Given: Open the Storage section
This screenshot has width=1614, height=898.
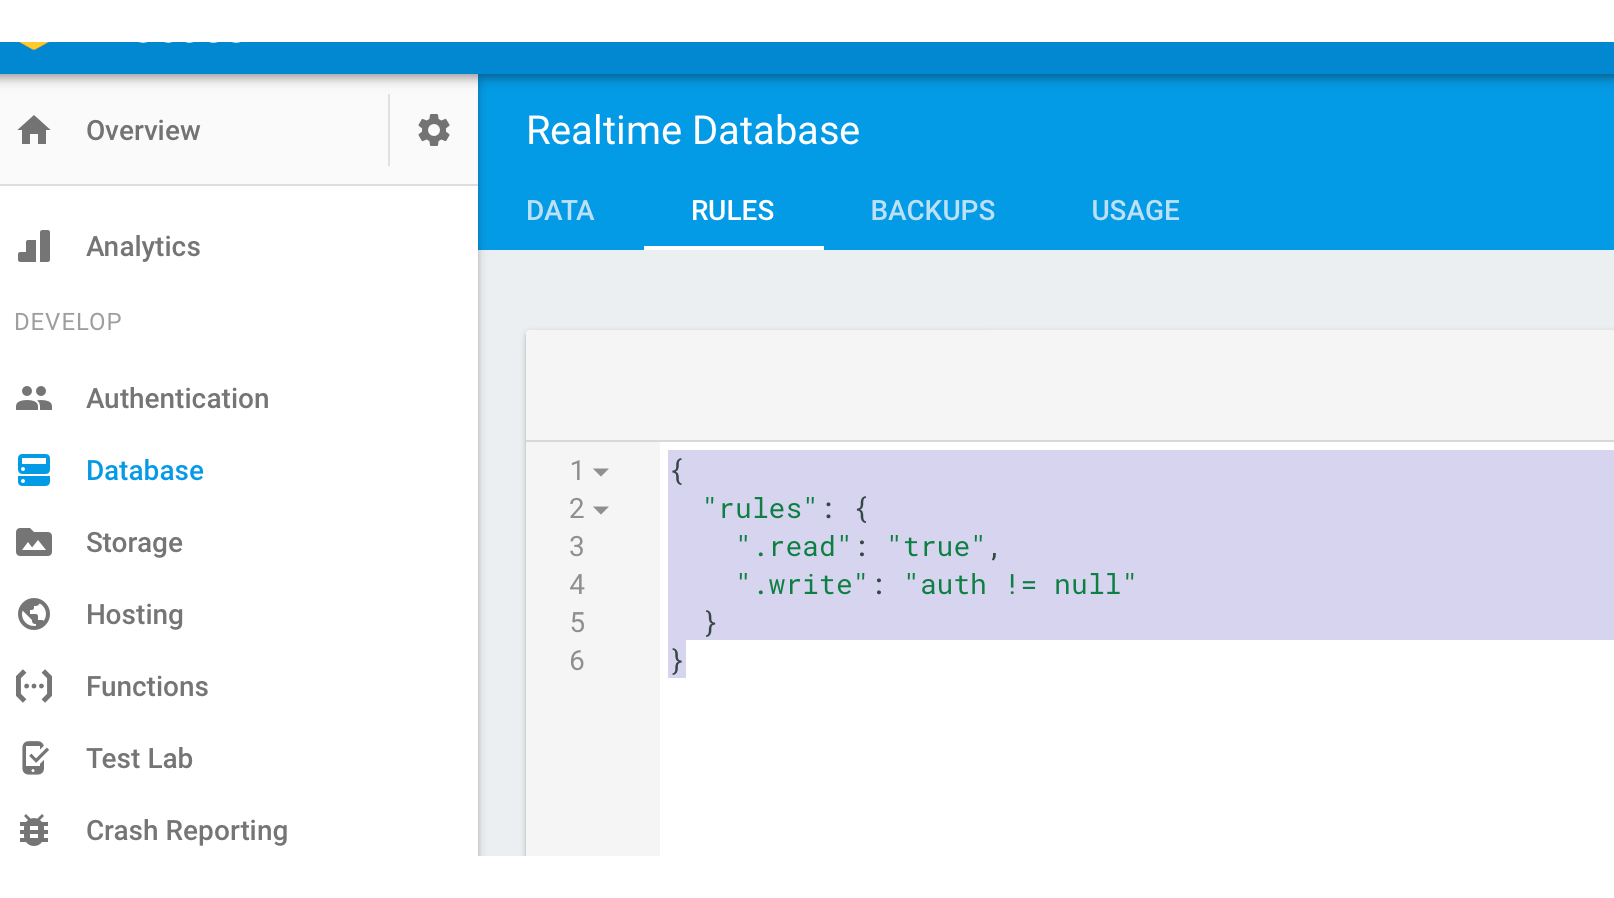Looking at the screenshot, I should tap(134, 542).
